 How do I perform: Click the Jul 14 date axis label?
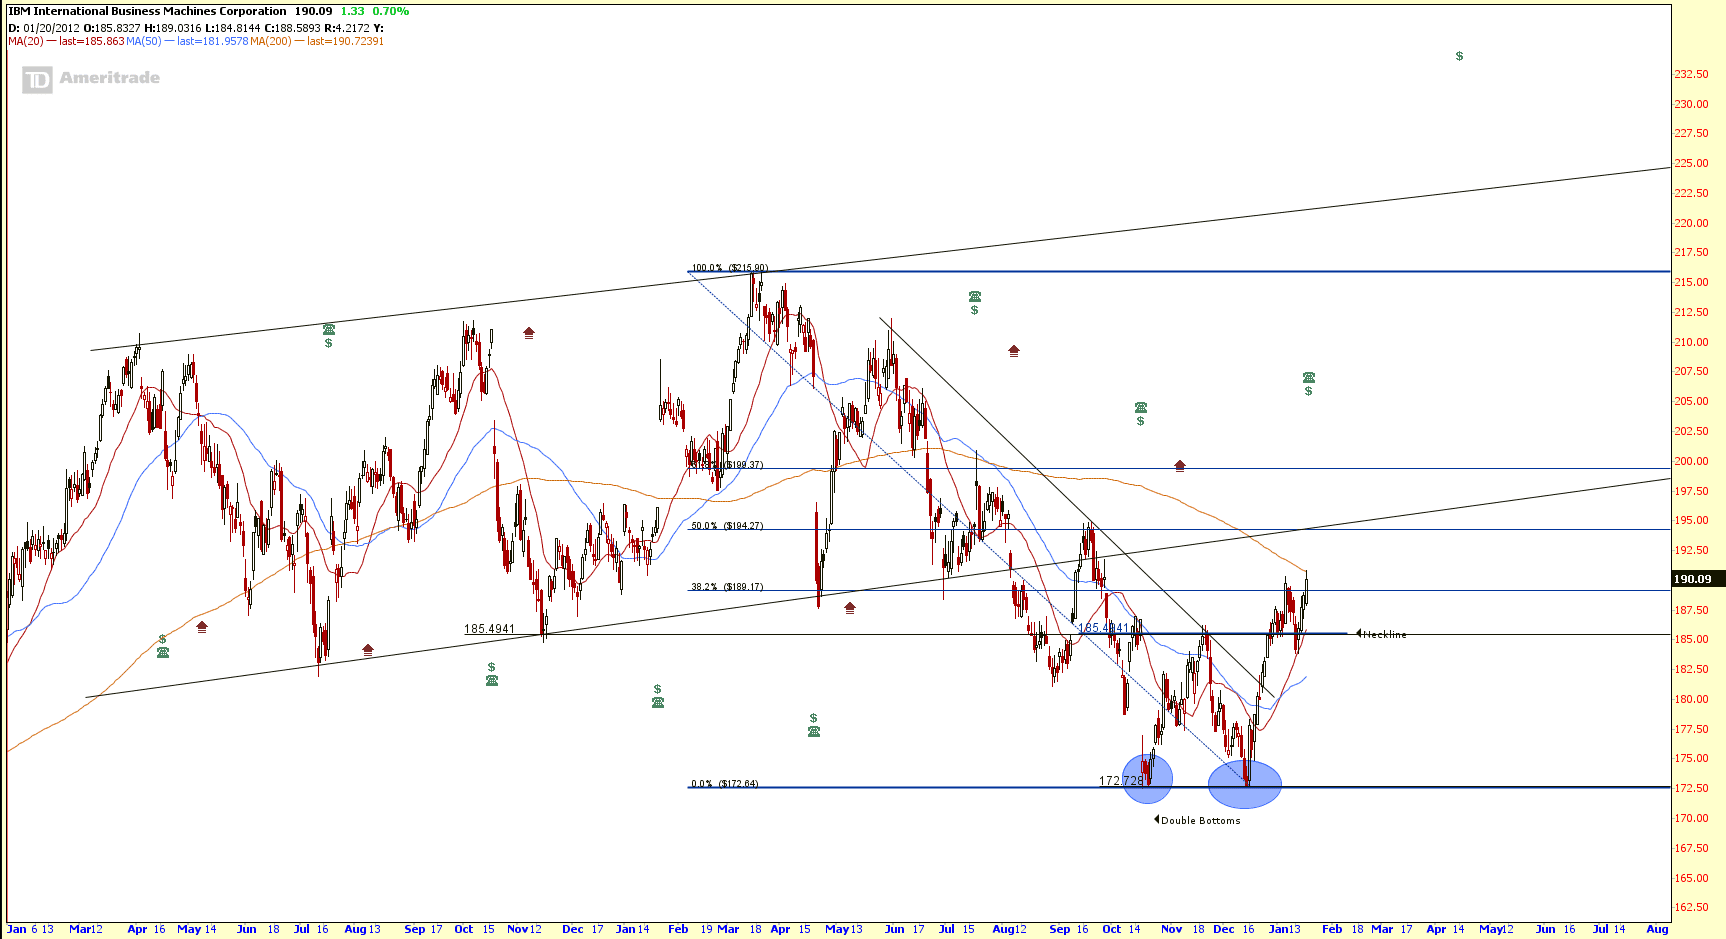1609,929
